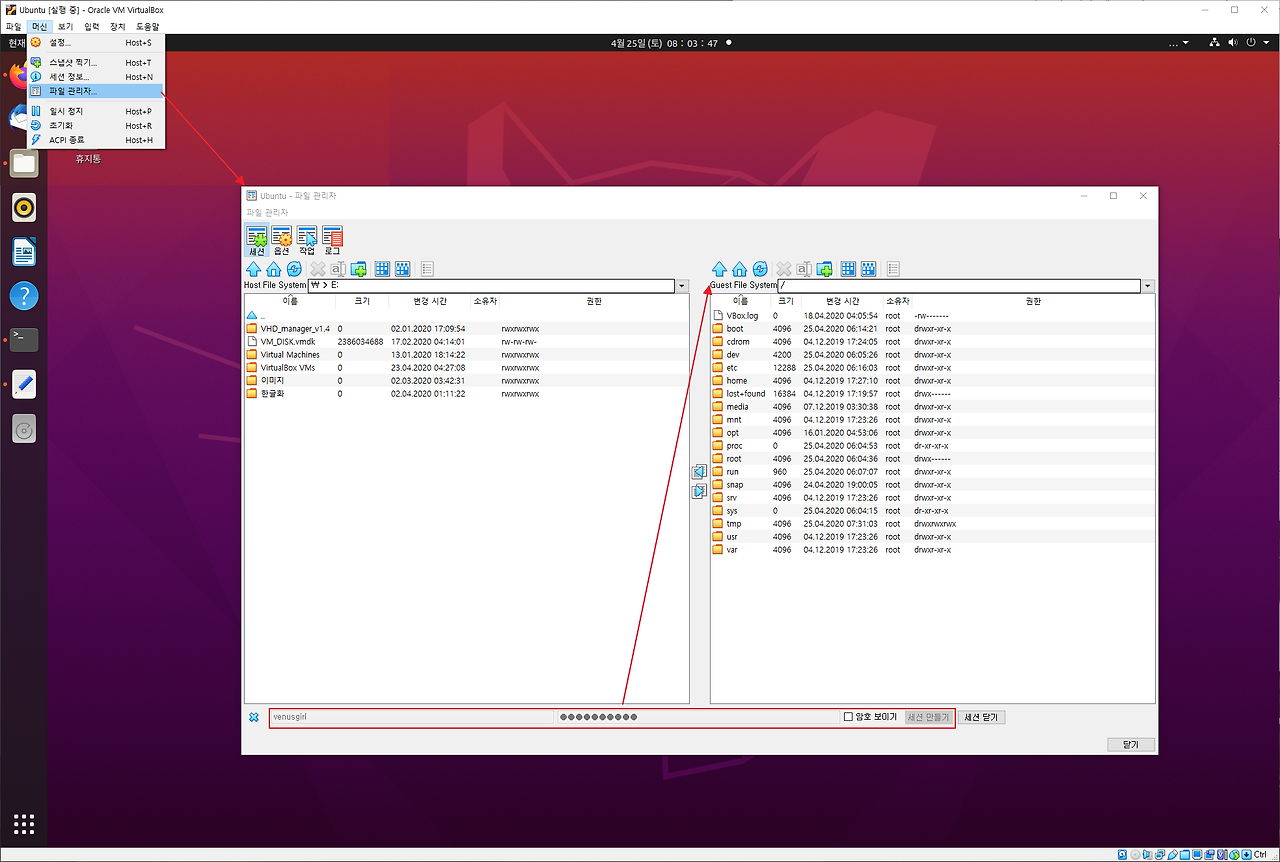Open the 장치 menu in menu bar
Image resolution: width=1280 pixels, height=862 pixels.
pyautogui.click(x=118, y=26)
